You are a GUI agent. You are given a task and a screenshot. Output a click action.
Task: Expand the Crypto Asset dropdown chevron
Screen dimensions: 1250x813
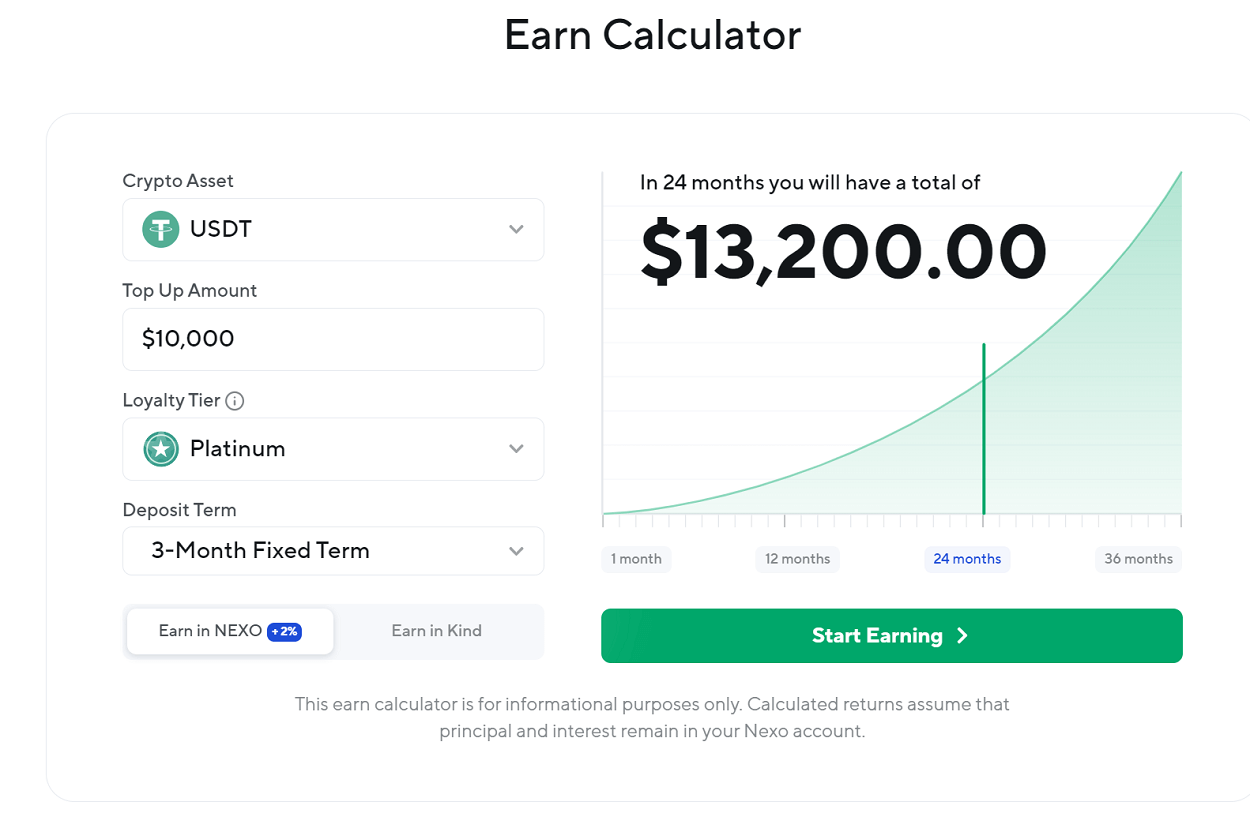coord(516,229)
